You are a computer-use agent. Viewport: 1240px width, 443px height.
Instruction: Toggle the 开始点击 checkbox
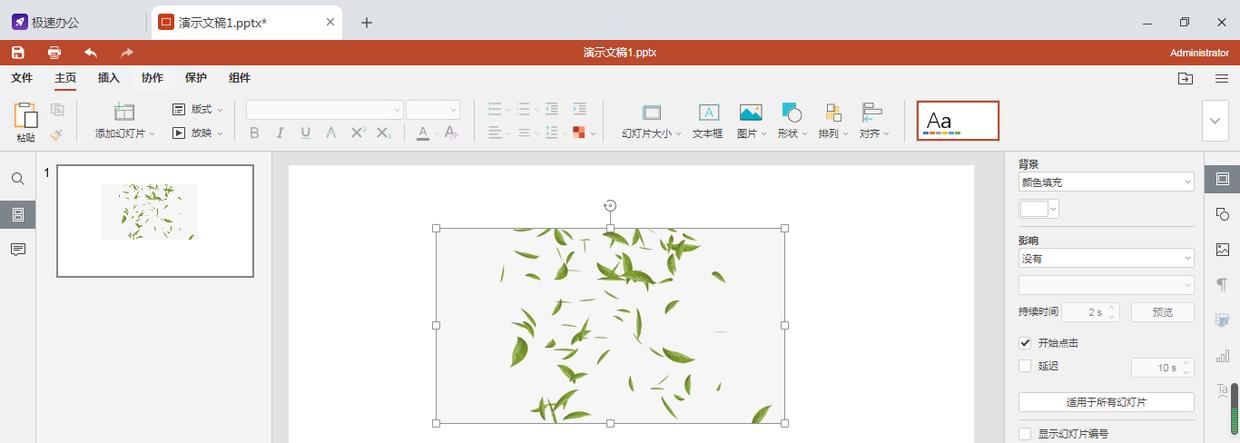pos(1025,342)
